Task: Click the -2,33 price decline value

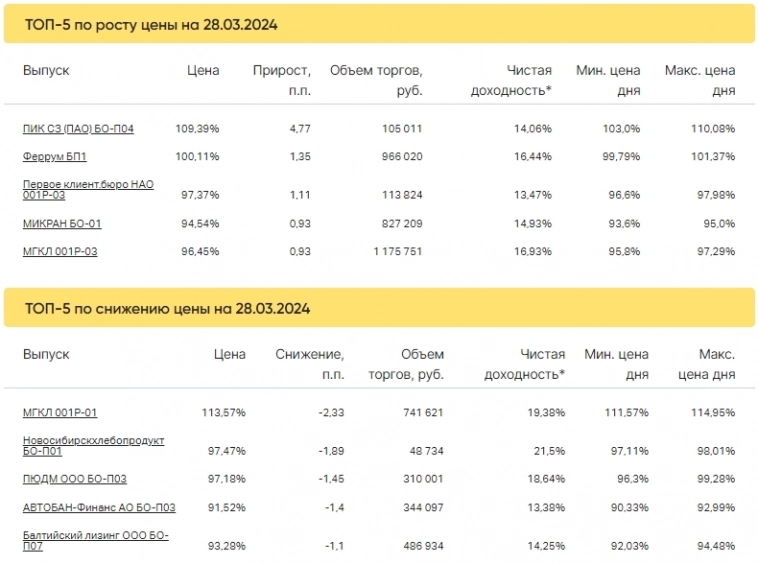Action: click(330, 412)
